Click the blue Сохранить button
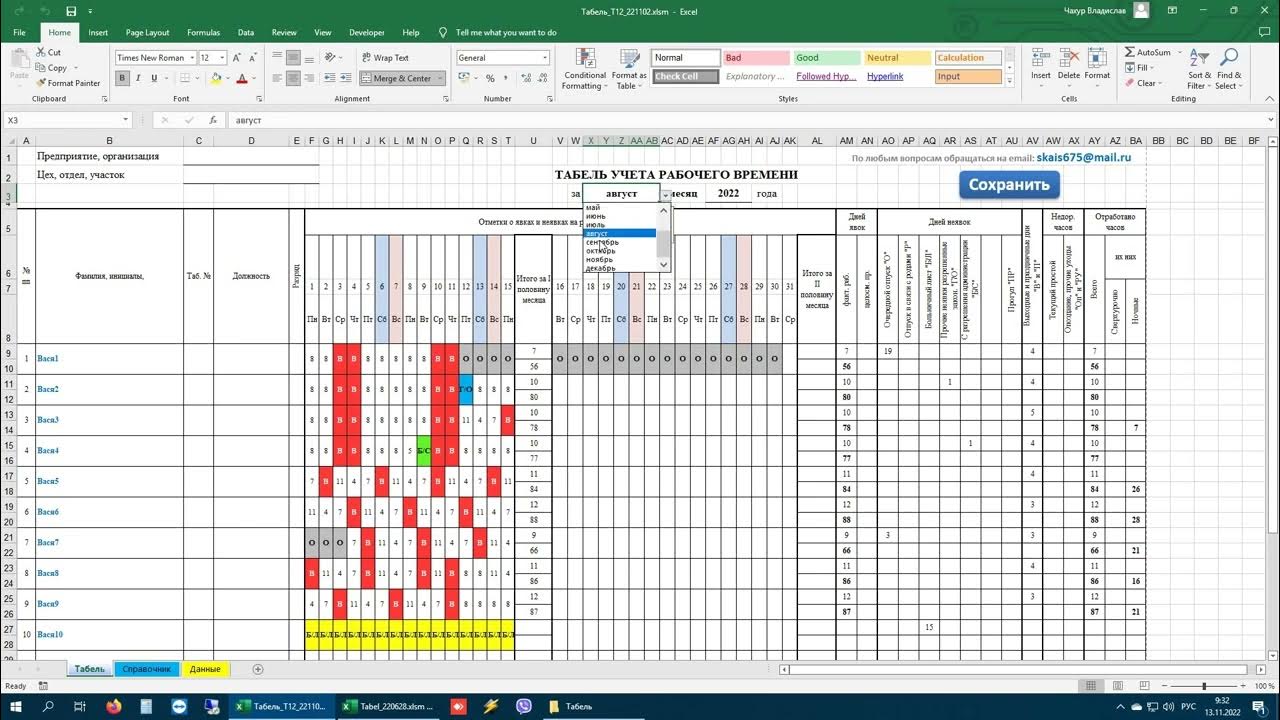This screenshot has height=720, width=1280. tap(1009, 184)
